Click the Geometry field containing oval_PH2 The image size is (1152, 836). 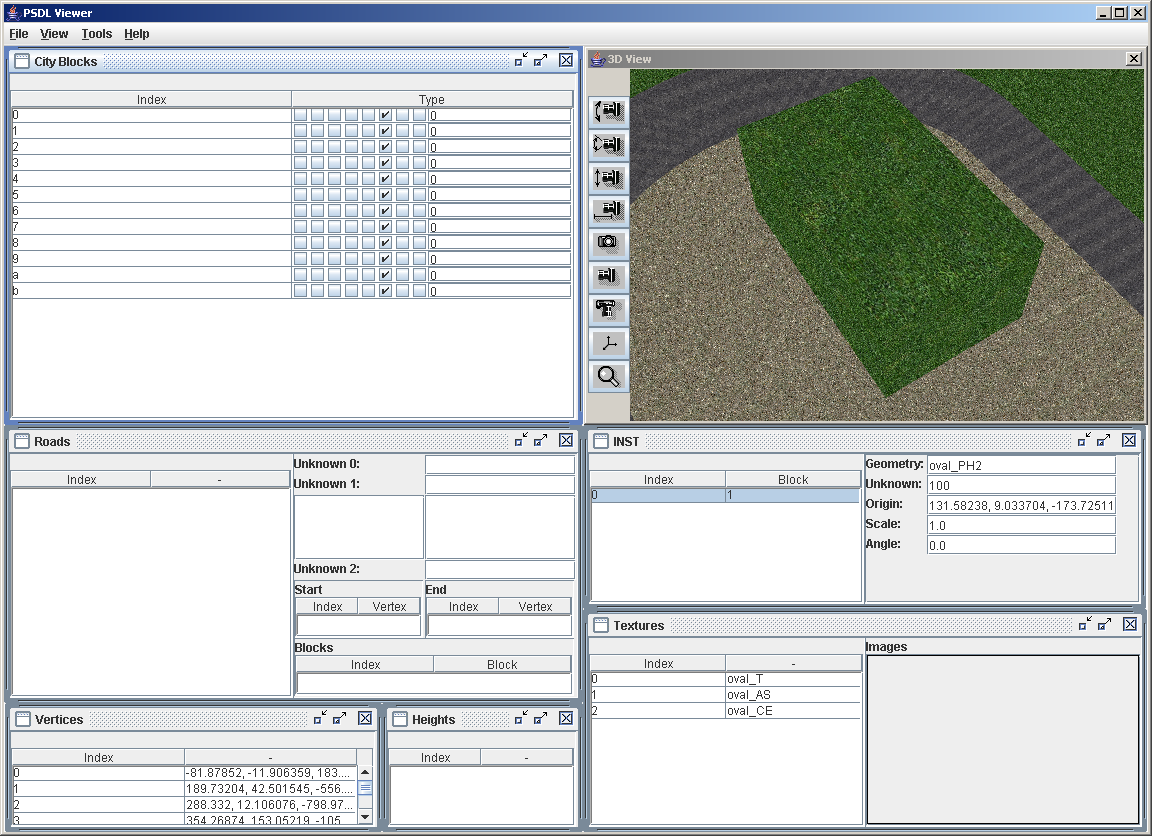coord(1020,465)
